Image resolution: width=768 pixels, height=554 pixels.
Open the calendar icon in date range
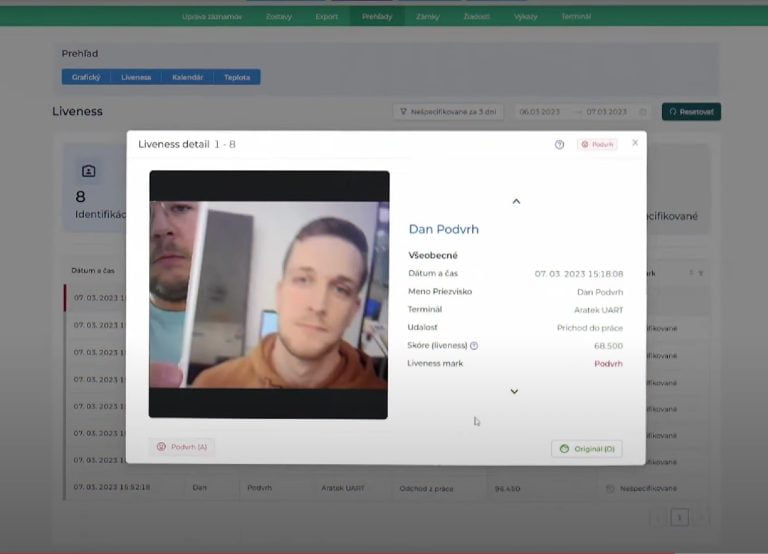(x=642, y=112)
